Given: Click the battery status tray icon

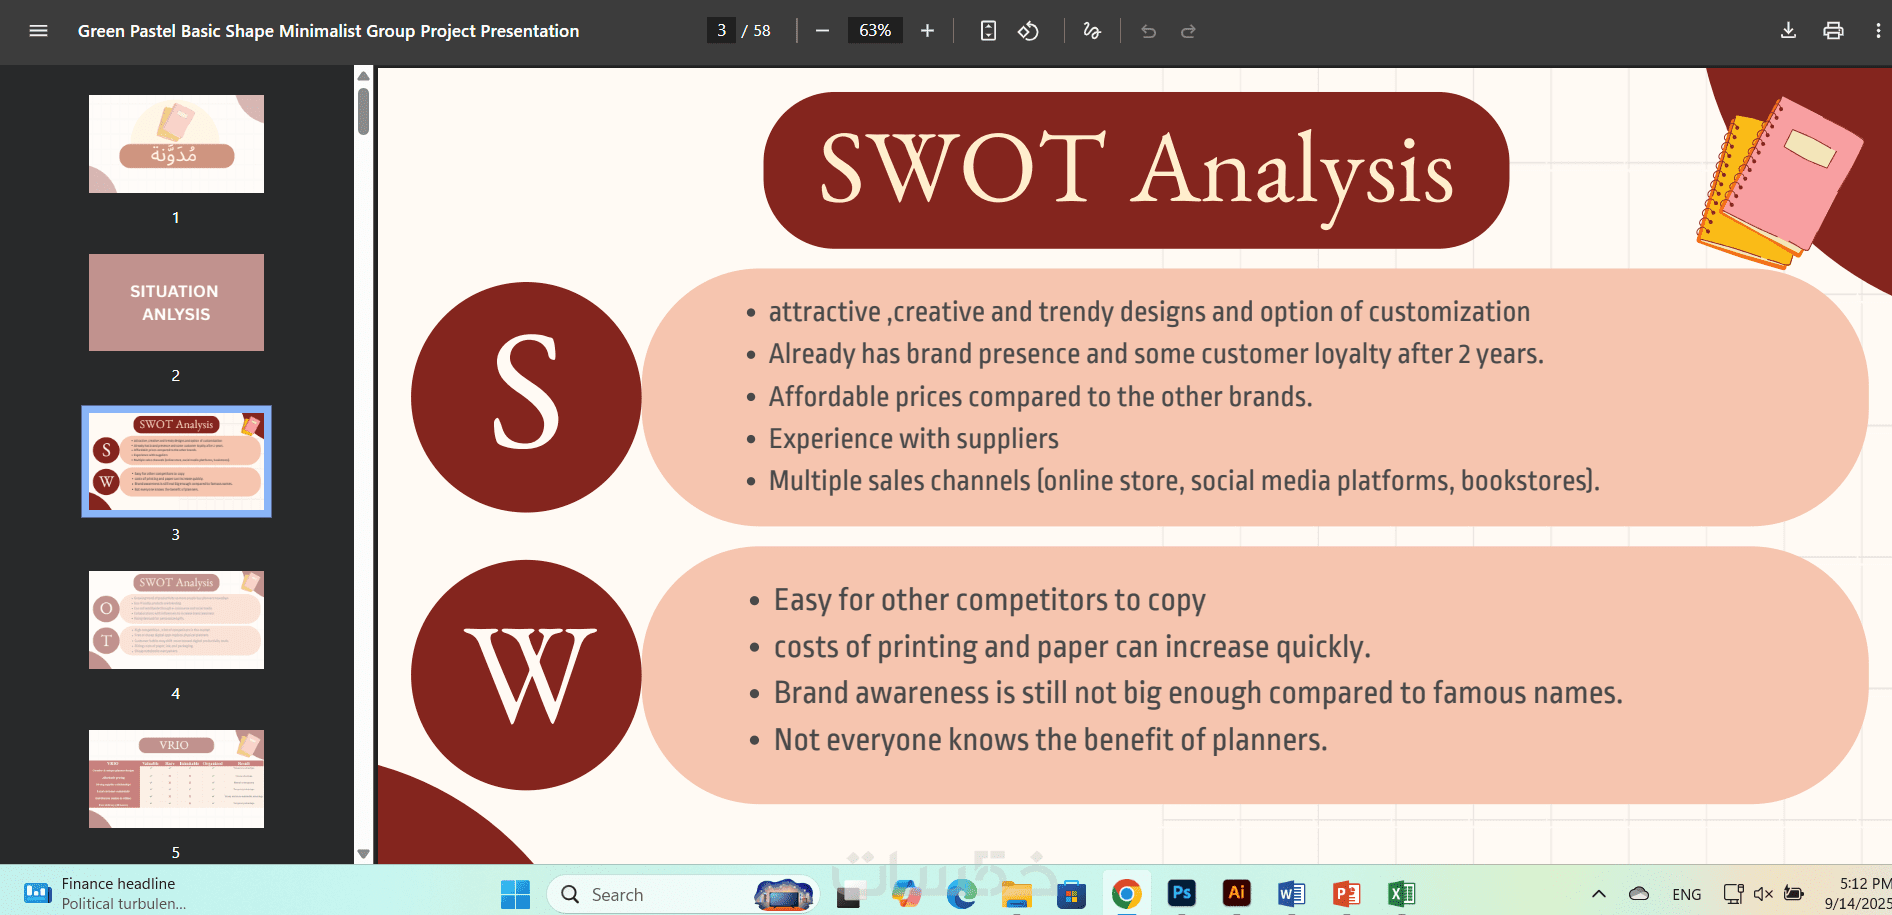Looking at the screenshot, I should (1794, 894).
